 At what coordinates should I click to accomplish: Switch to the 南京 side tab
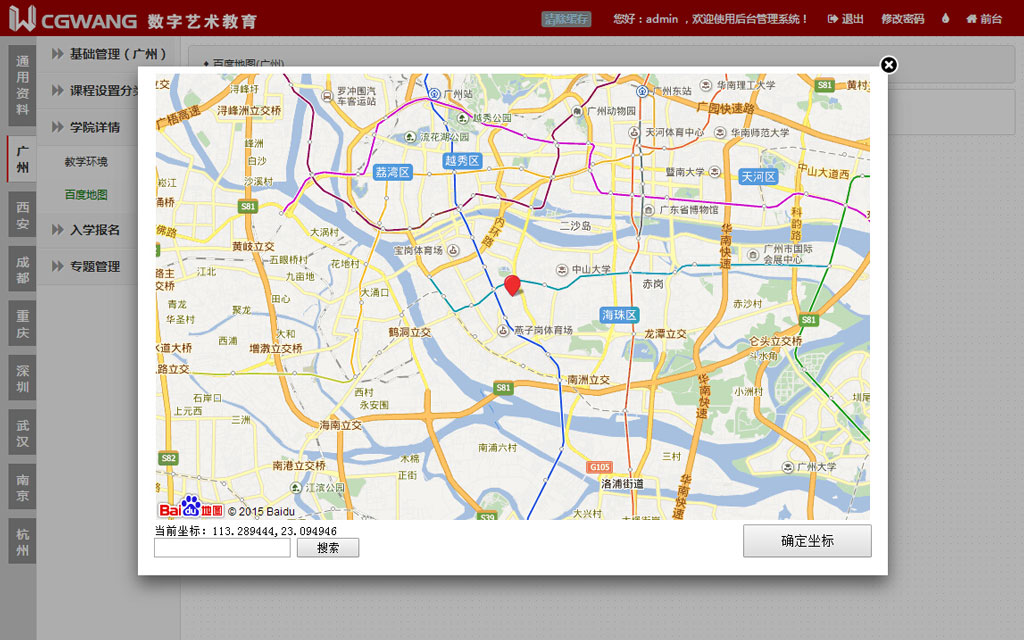[22, 487]
